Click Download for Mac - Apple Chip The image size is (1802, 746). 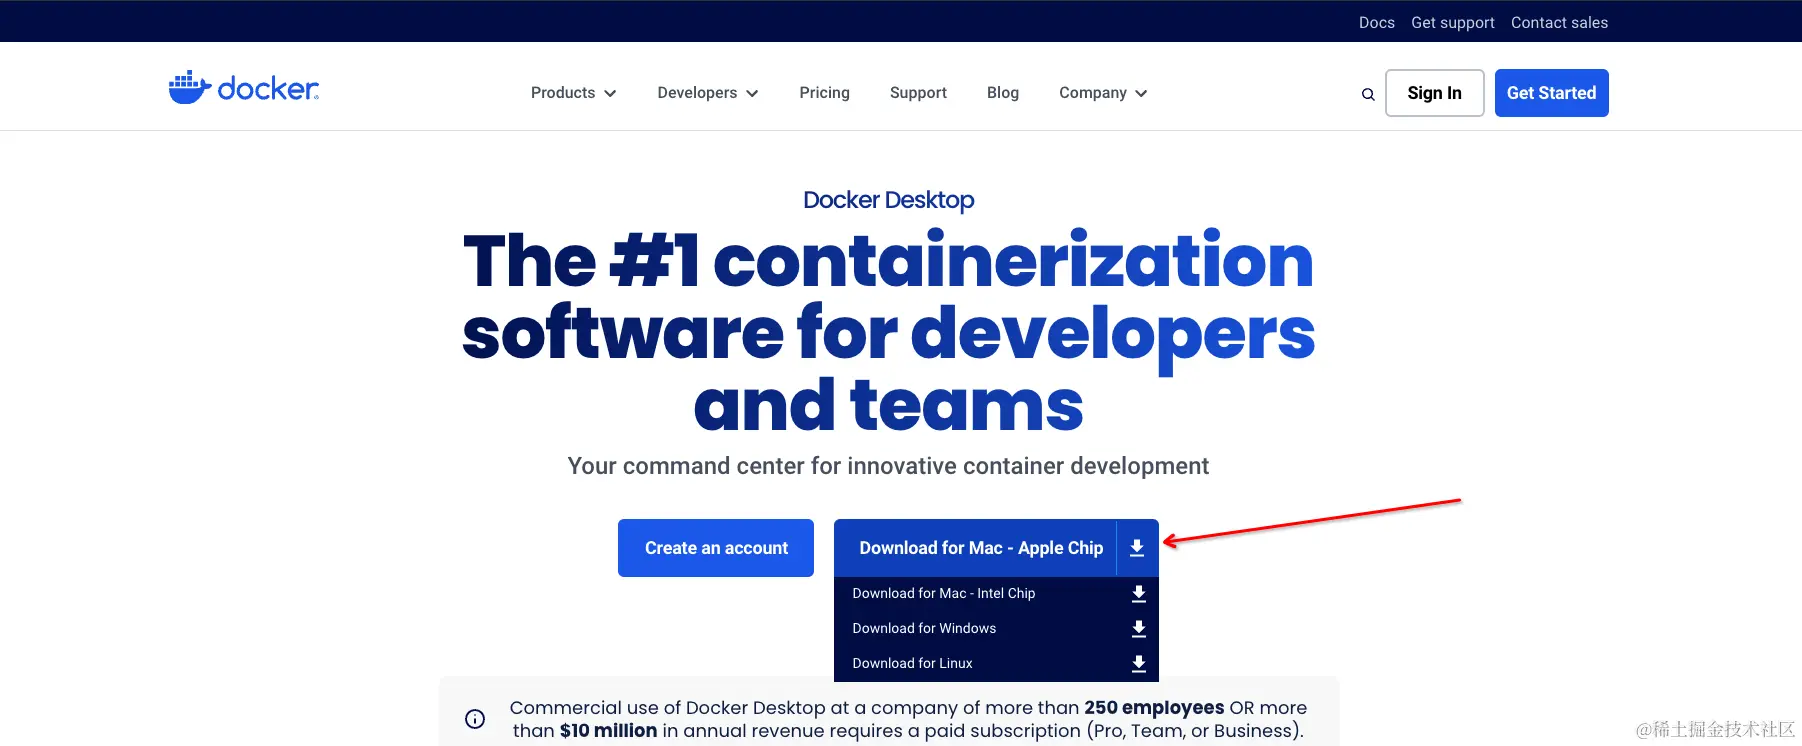point(981,548)
